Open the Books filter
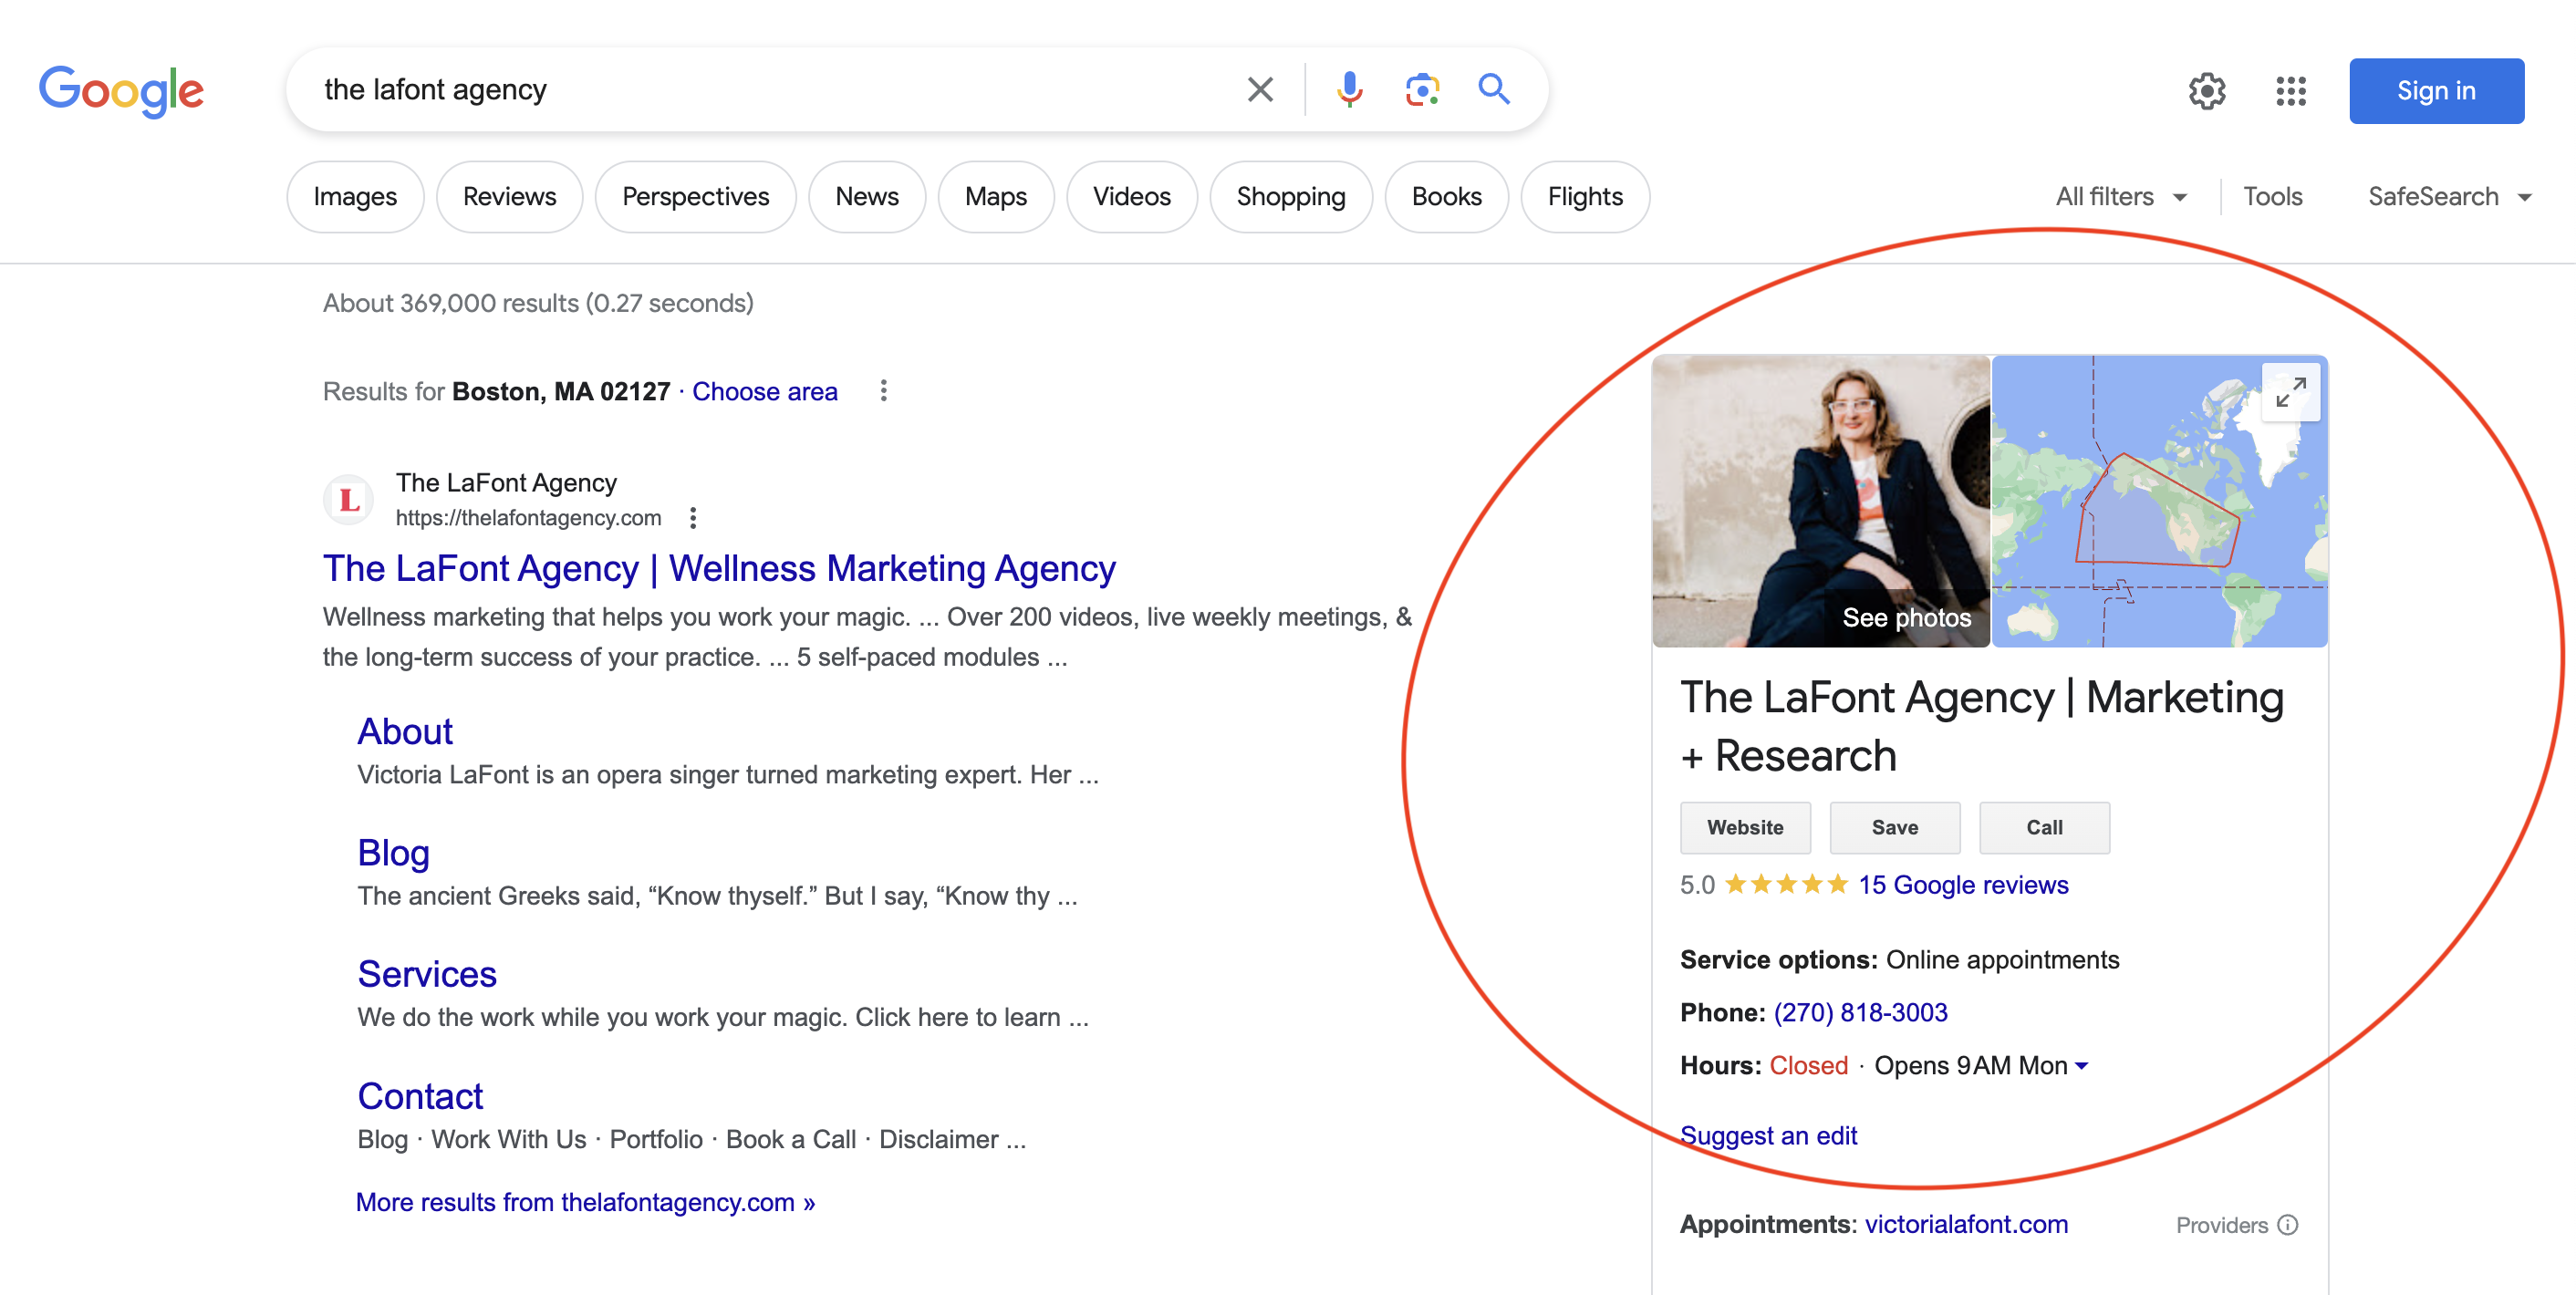Viewport: 2576px width, 1295px height. [x=1446, y=197]
